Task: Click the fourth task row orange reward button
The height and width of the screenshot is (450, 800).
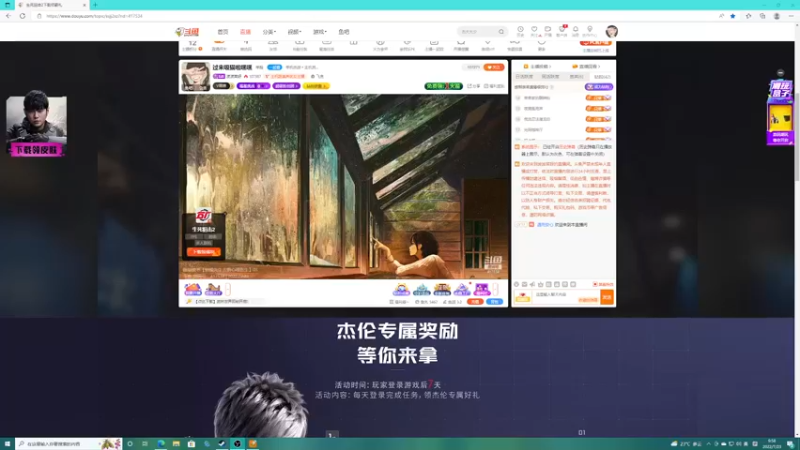Action: tap(598, 130)
